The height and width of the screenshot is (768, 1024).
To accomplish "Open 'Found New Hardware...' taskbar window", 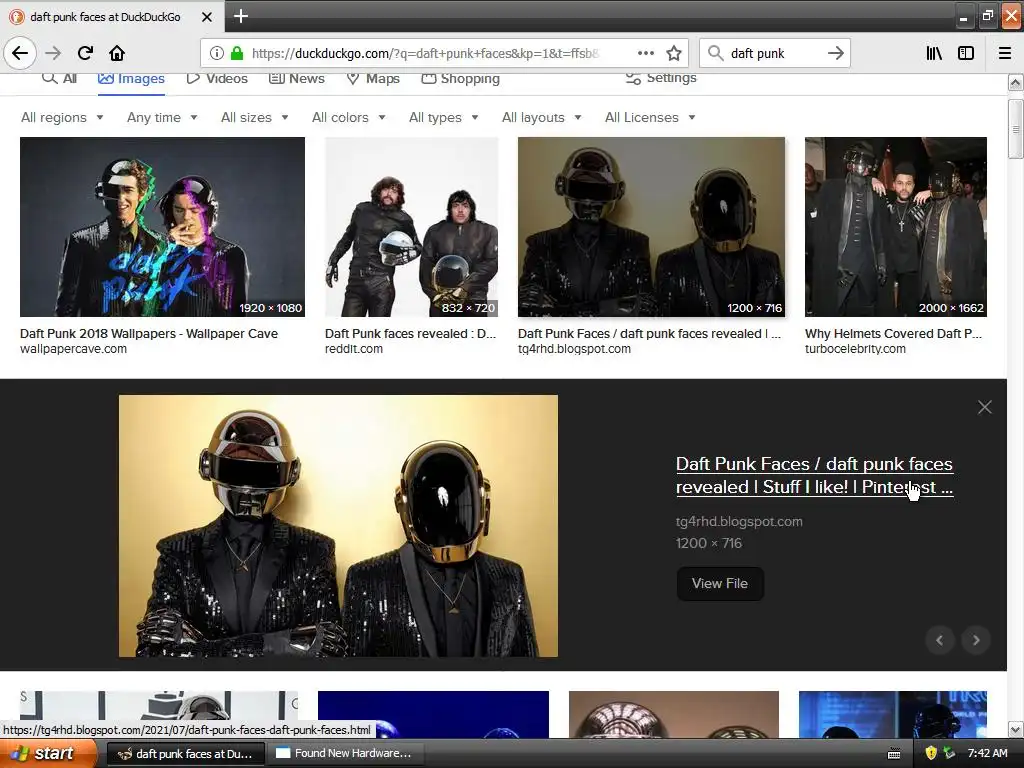I will pyautogui.click(x=344, y=754).
